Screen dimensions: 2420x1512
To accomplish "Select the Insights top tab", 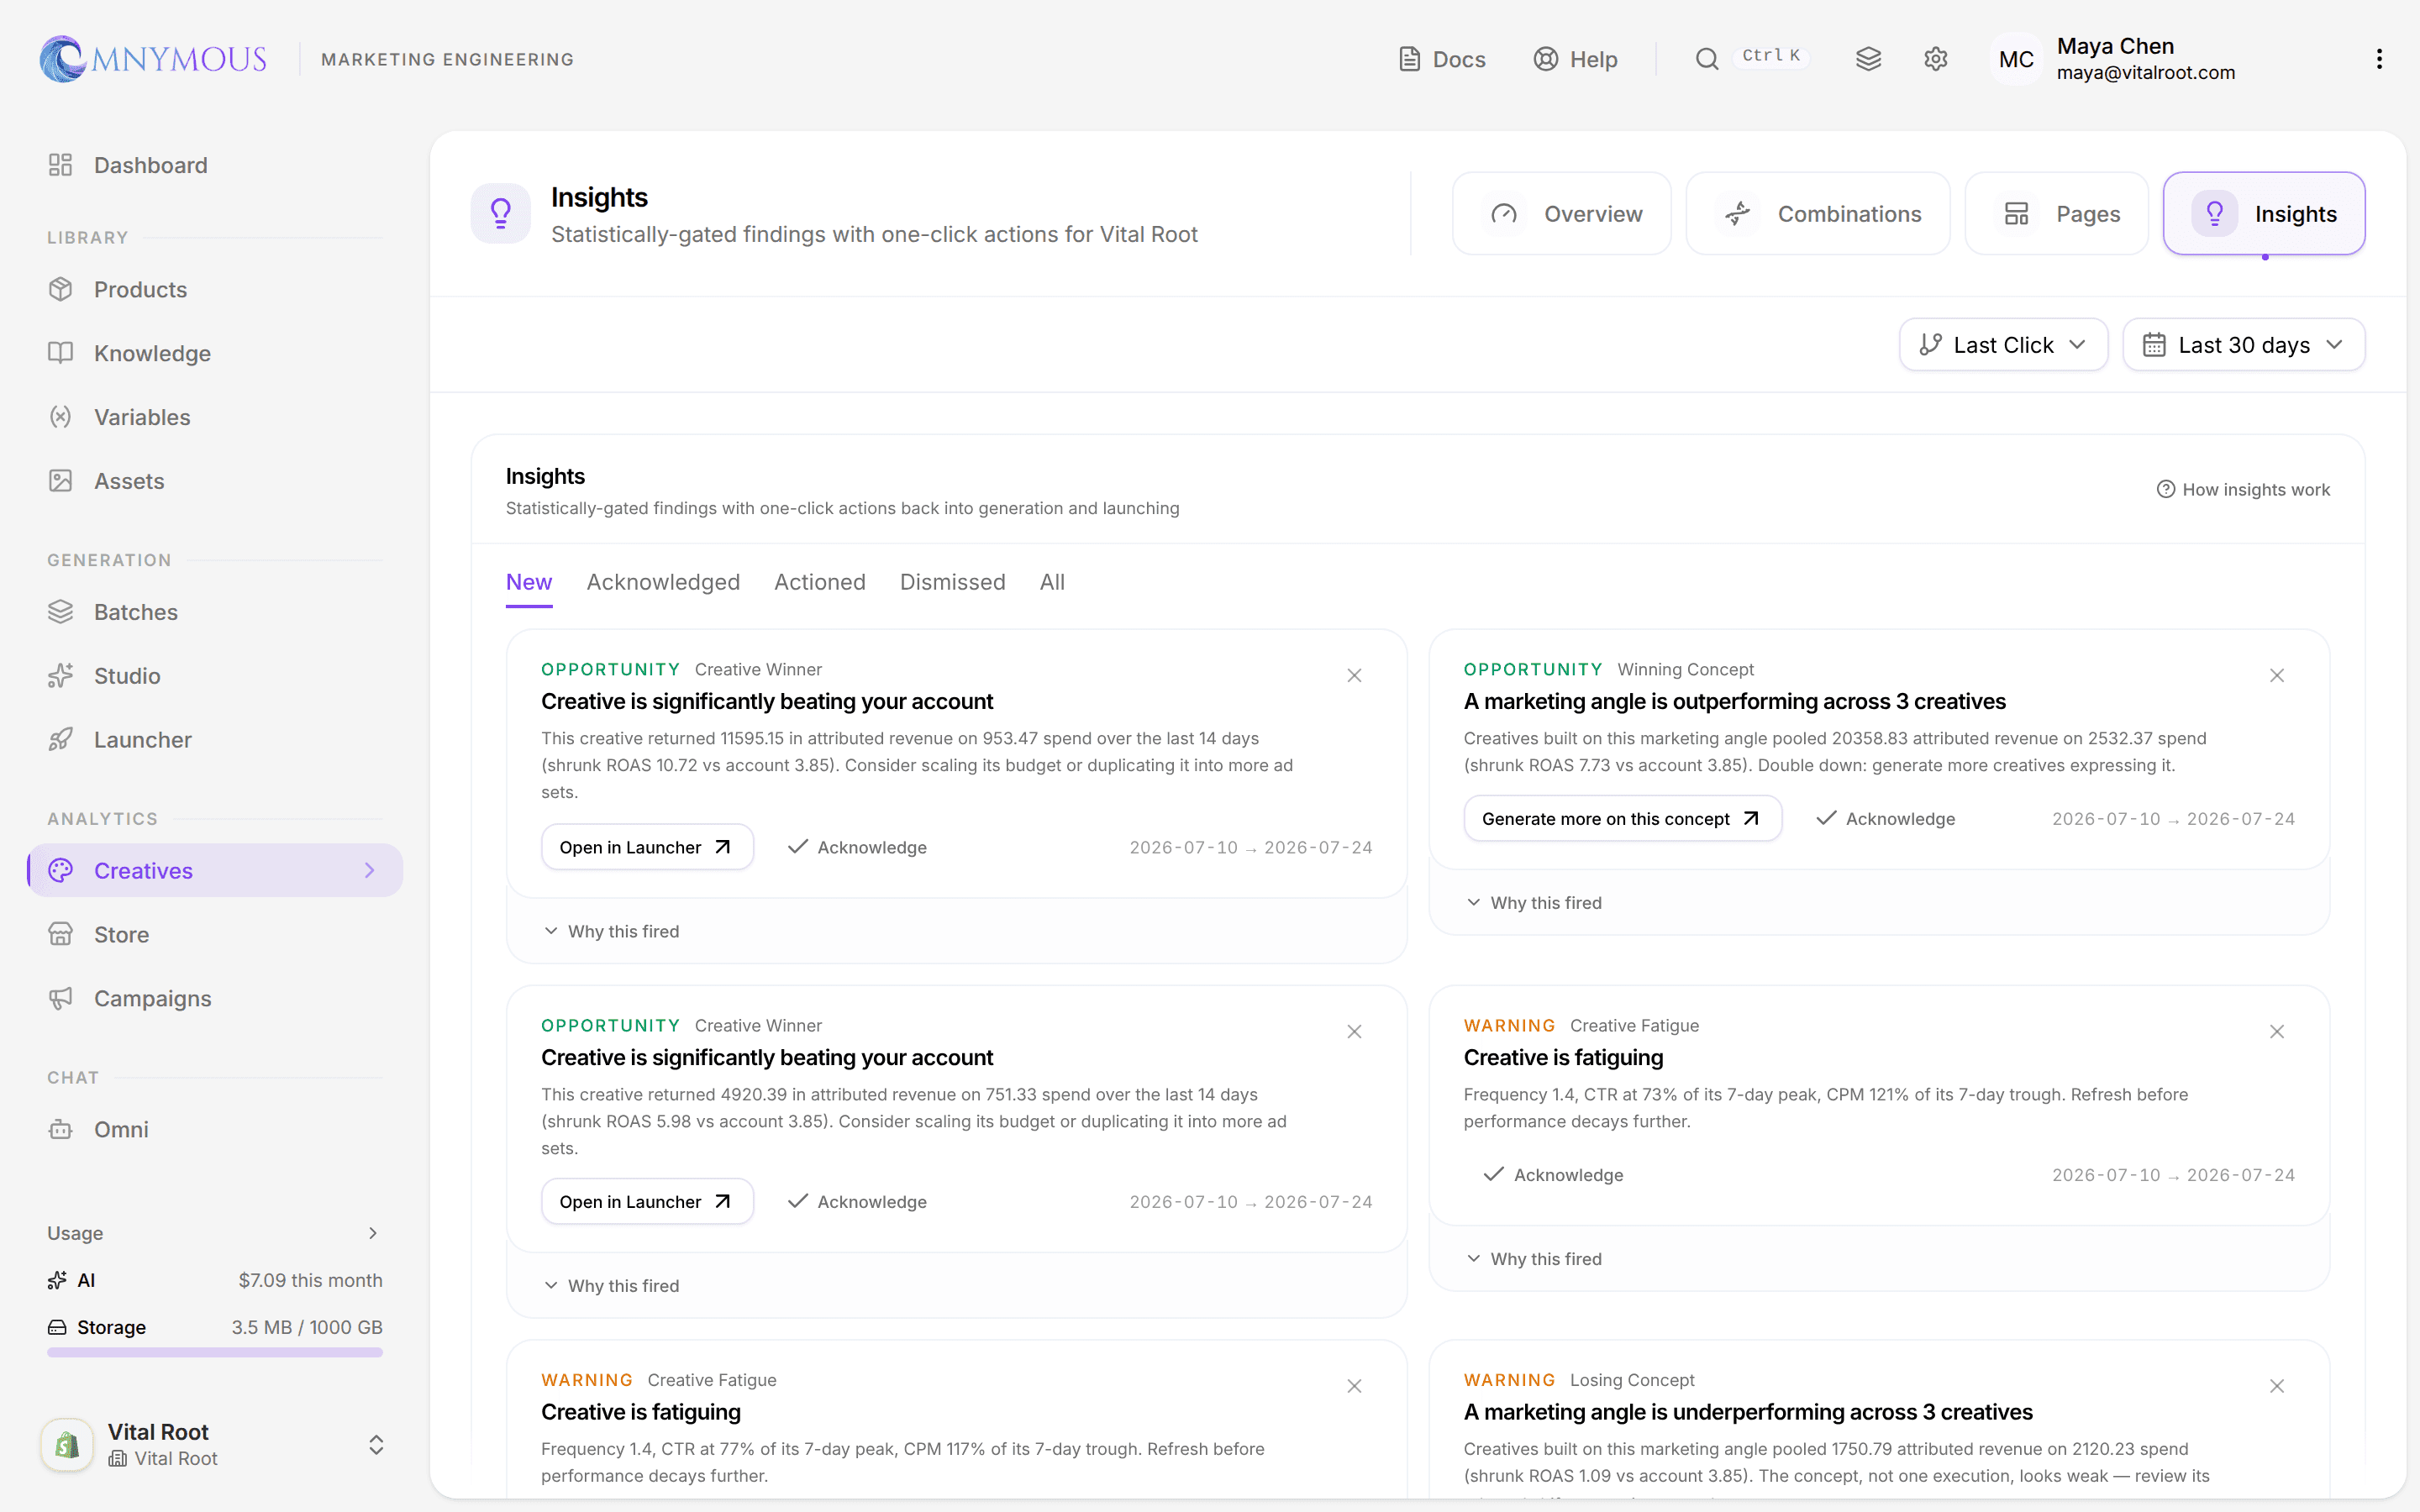I will [x=2264, y=214].
